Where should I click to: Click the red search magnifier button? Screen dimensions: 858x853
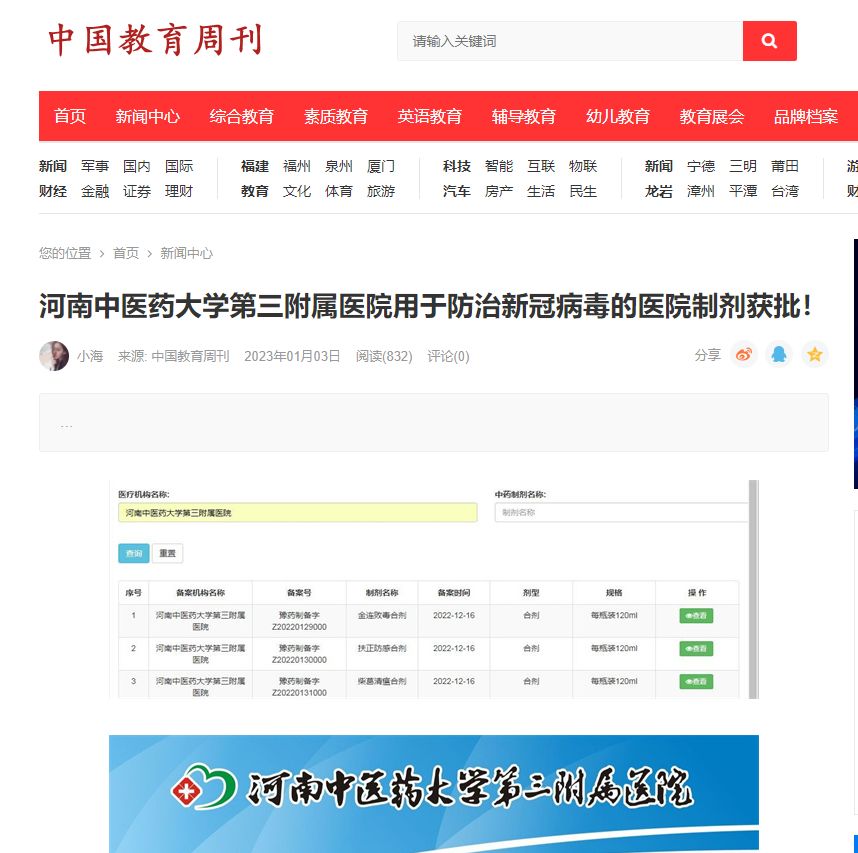coord(769,41)
